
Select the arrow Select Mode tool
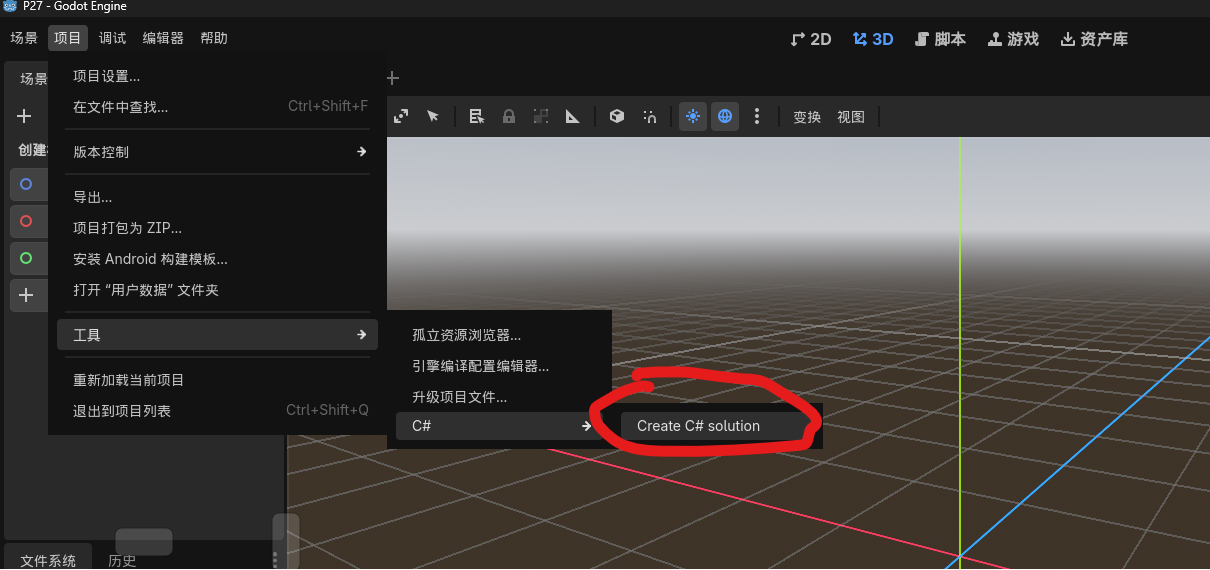[x=433, y=116]
